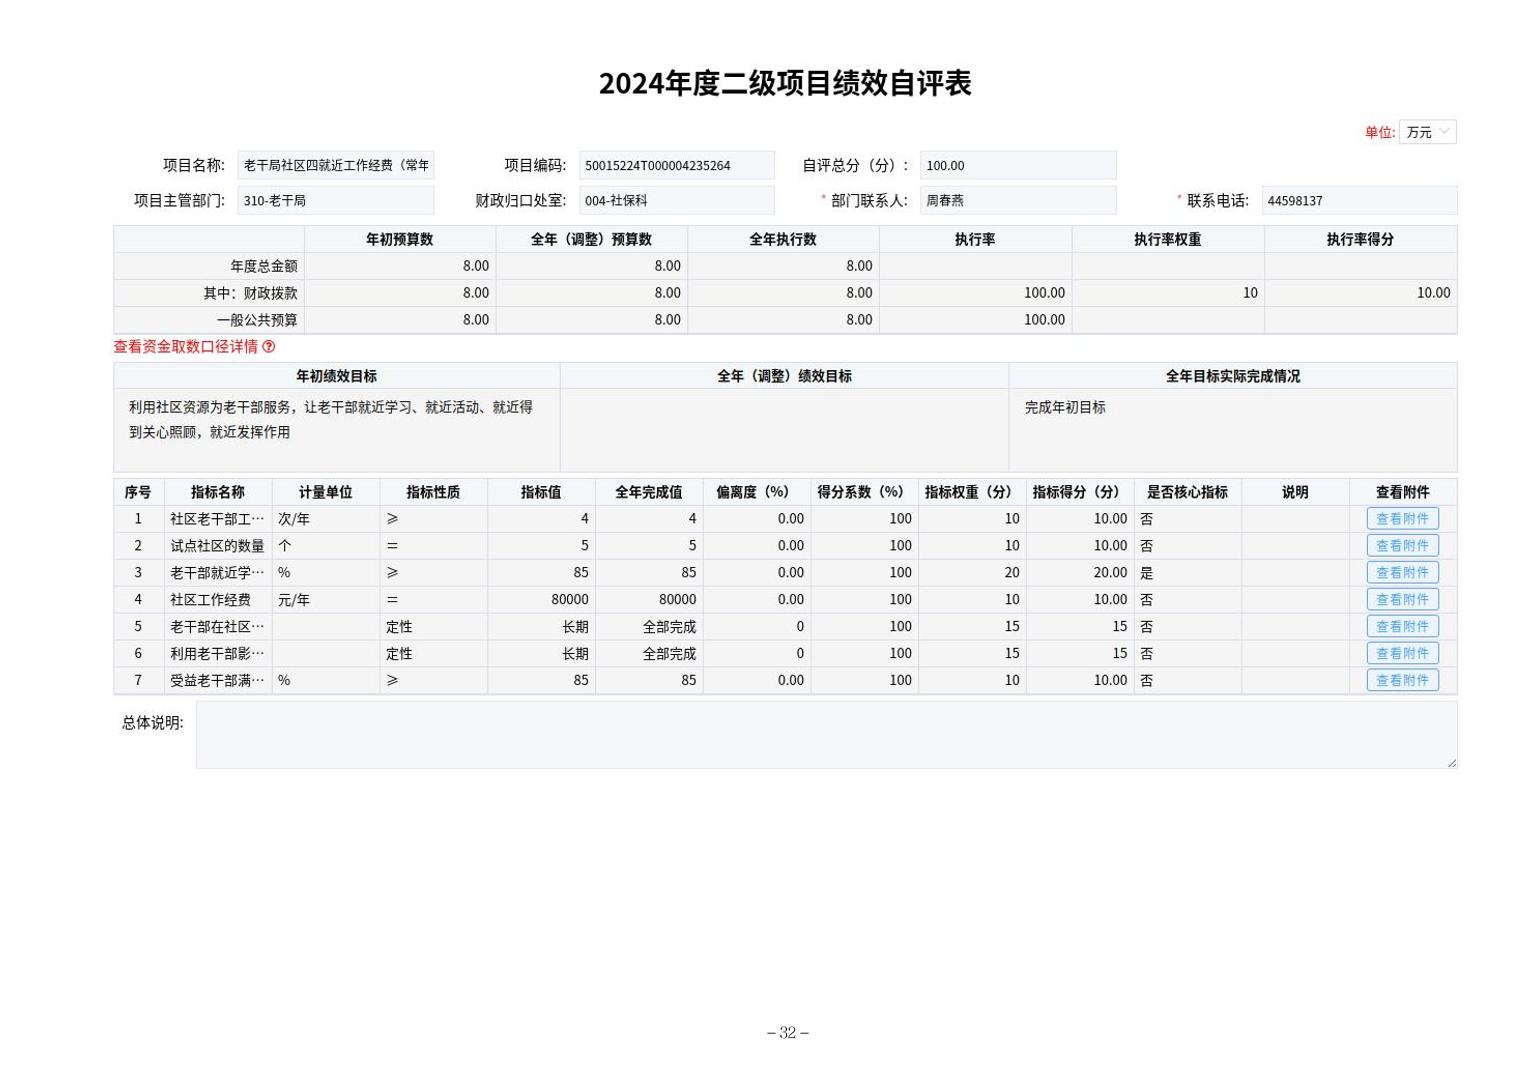
Task: Click the 项目名称 input field
Action: (x=335, y=165)
